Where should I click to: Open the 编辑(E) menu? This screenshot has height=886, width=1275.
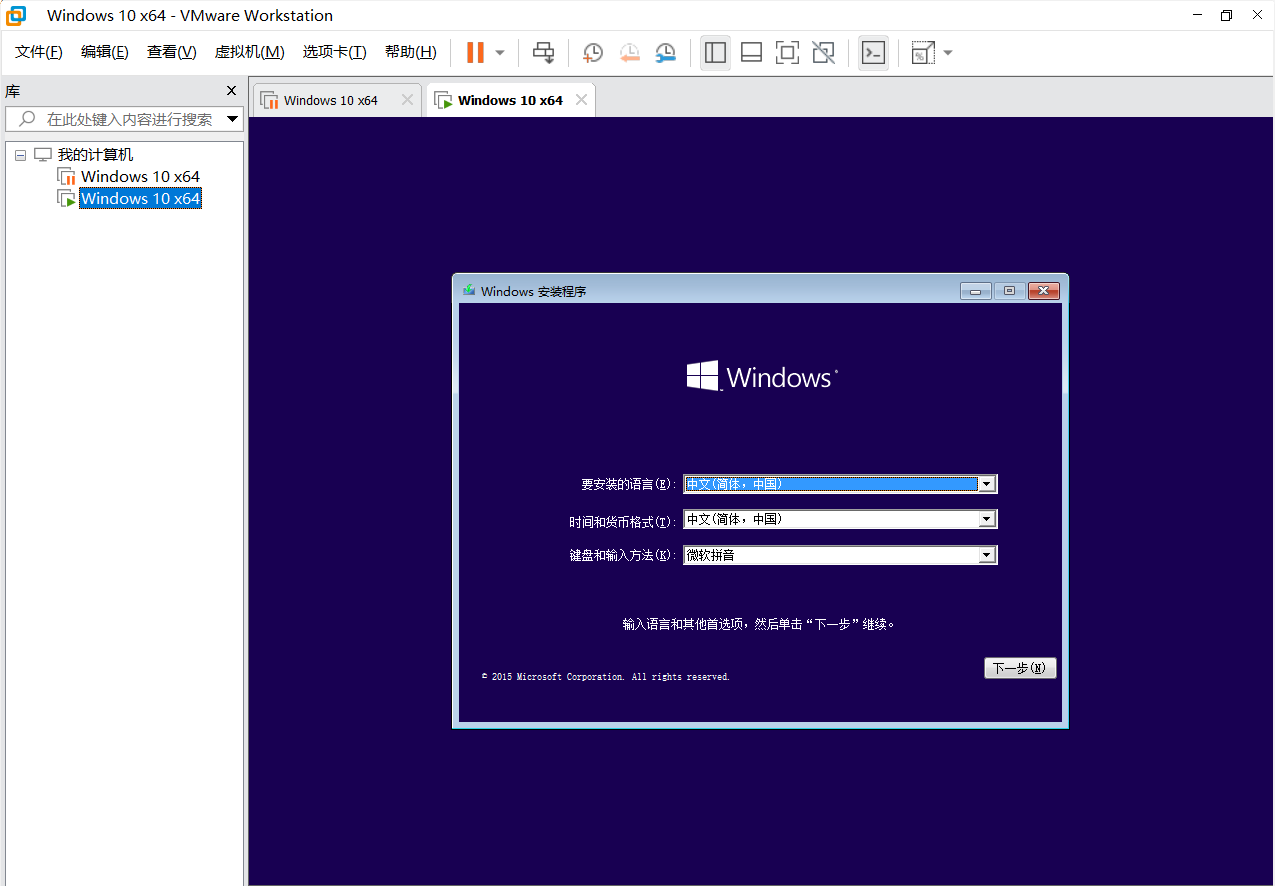(x=105, y=52)
